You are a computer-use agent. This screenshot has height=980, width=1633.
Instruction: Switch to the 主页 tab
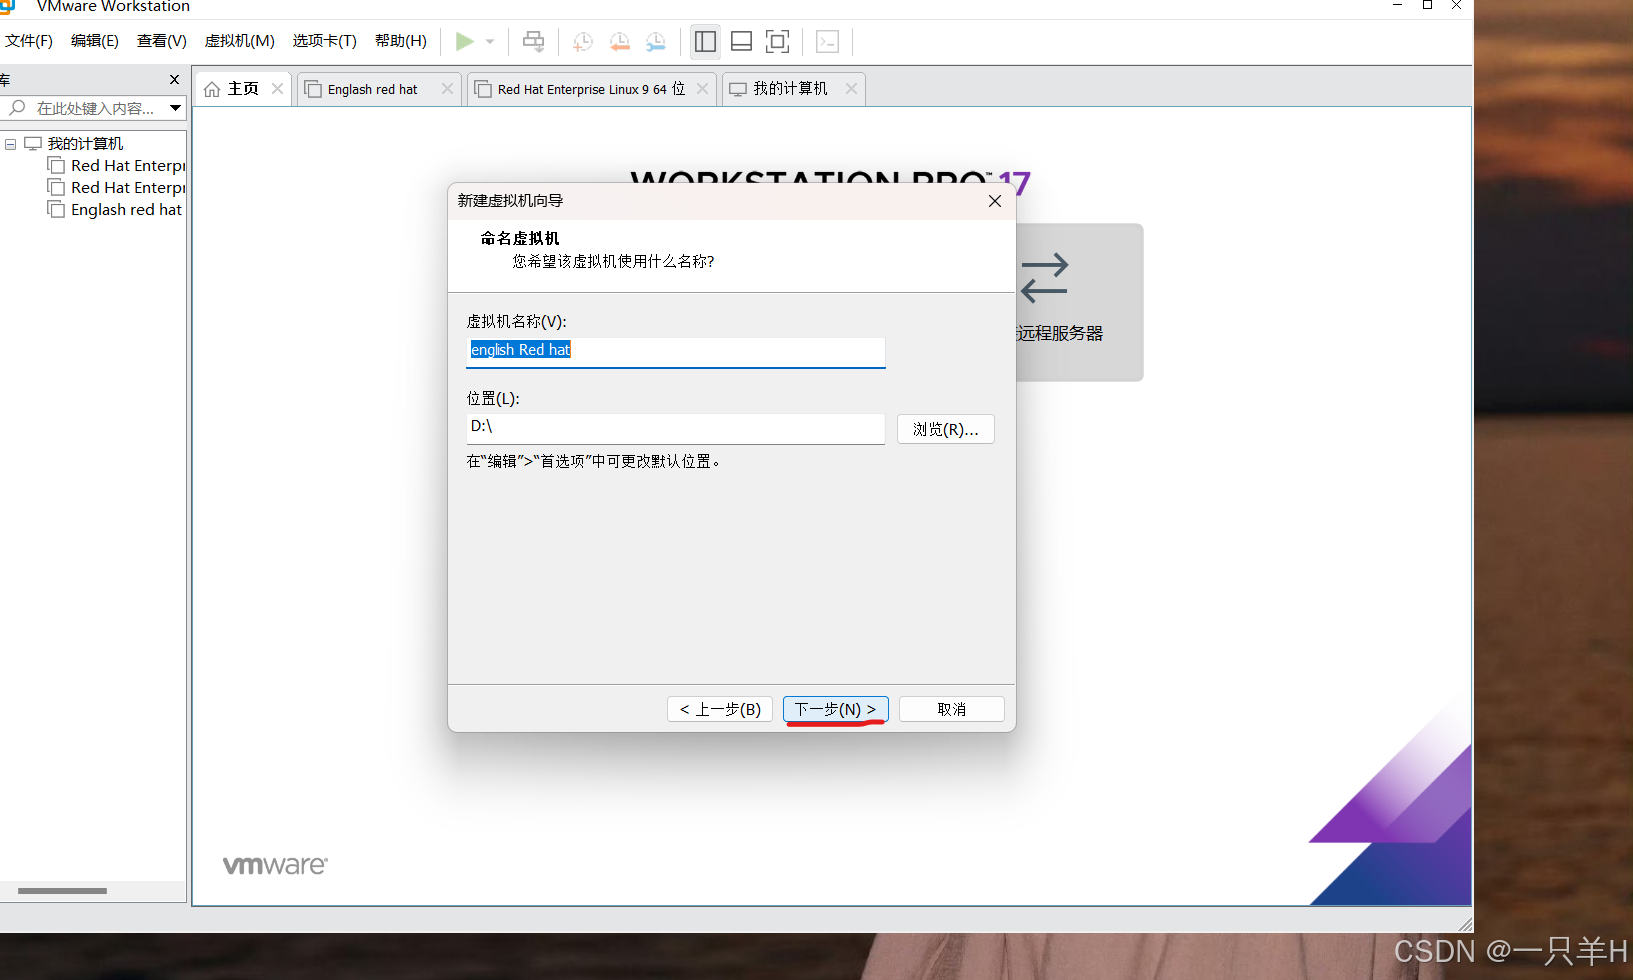tap(243, 89)
